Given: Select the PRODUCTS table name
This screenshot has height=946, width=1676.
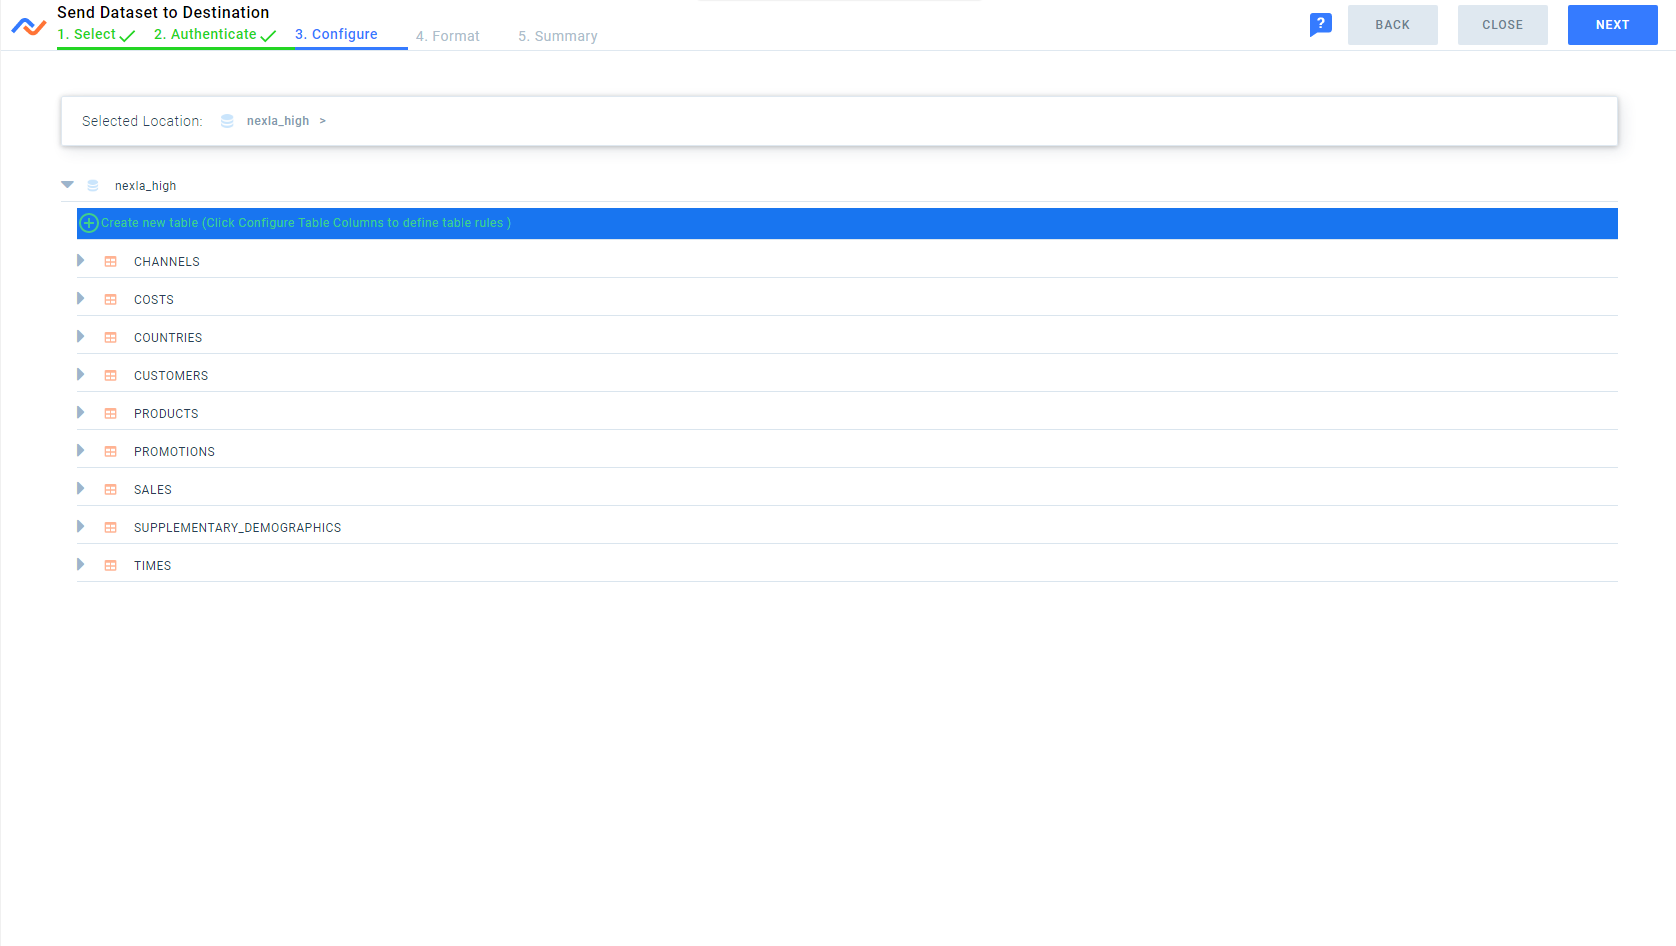Looking at the screenshot, I should pos(166,414).
